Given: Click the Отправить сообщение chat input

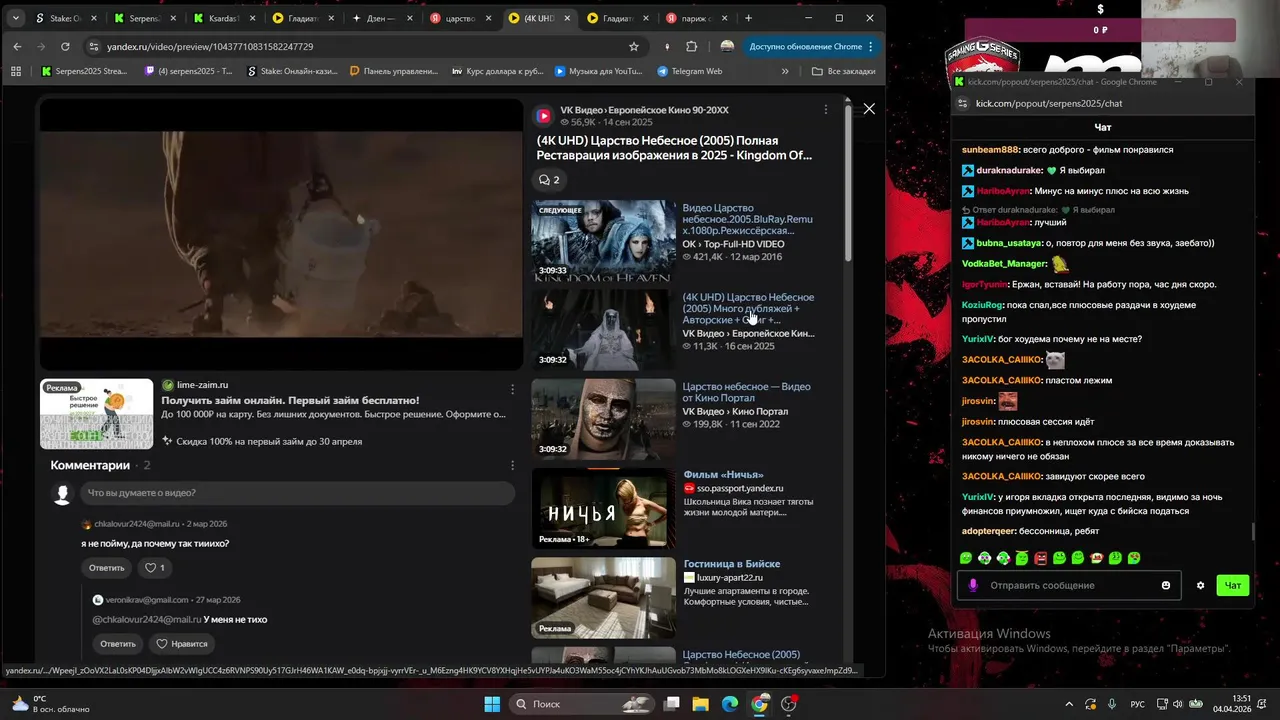Looking at the screenshot, I should [x=1067, y=585].
